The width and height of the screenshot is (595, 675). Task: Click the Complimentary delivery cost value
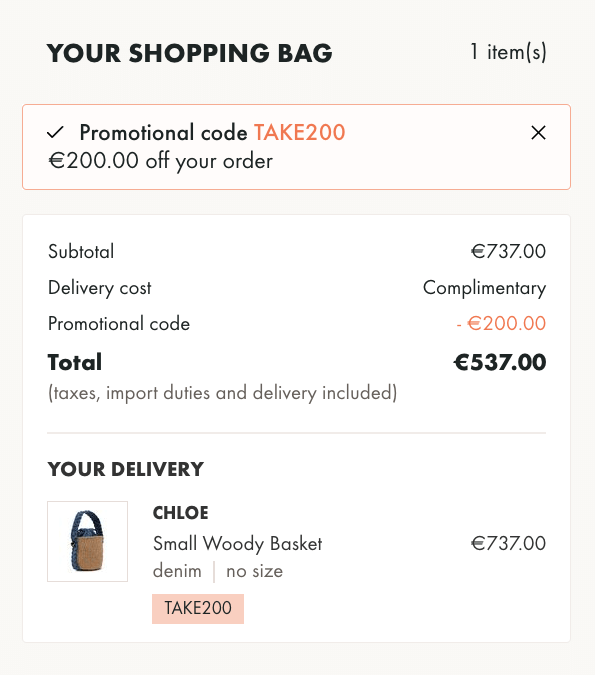(484, 288)
